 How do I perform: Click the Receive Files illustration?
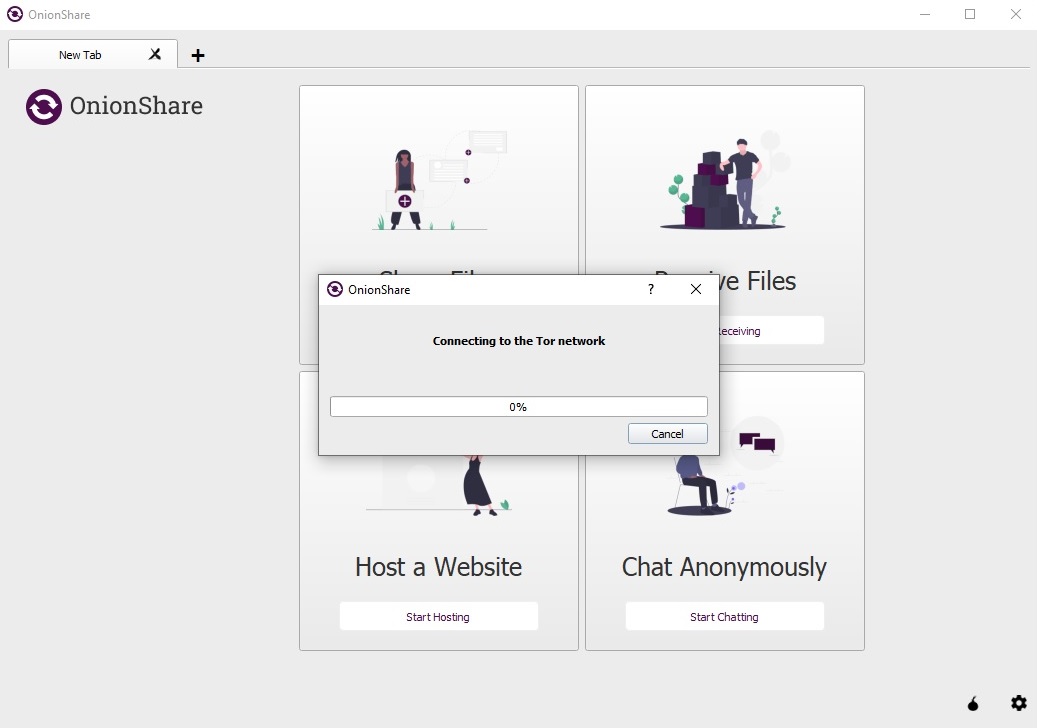pyautogui.click(x=725, y=180)
